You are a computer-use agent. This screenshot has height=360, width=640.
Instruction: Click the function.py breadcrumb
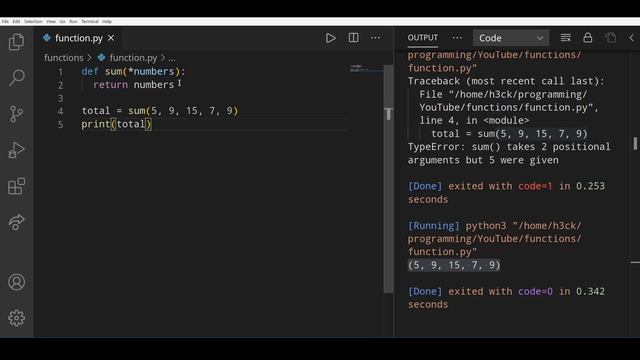point(133,58)
